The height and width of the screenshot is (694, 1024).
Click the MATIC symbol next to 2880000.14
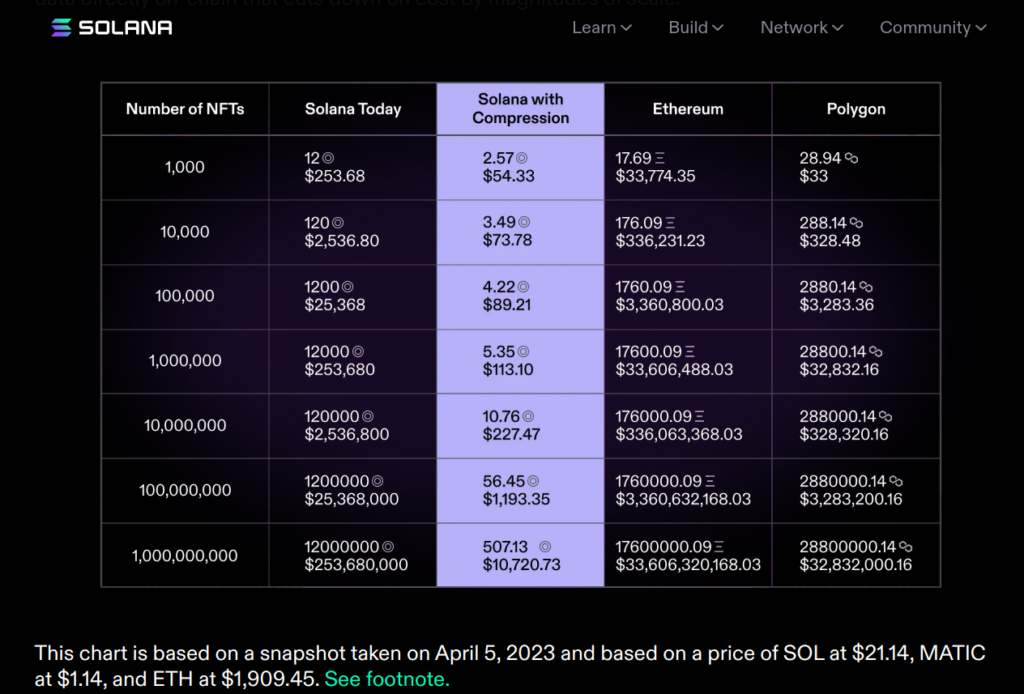tap(896, 481)
